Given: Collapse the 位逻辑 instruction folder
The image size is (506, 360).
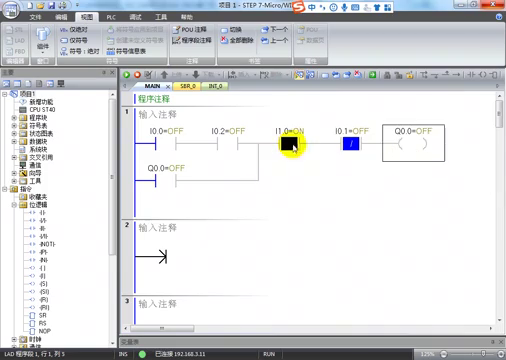Looking at the screenshot, I should (14, 205).
